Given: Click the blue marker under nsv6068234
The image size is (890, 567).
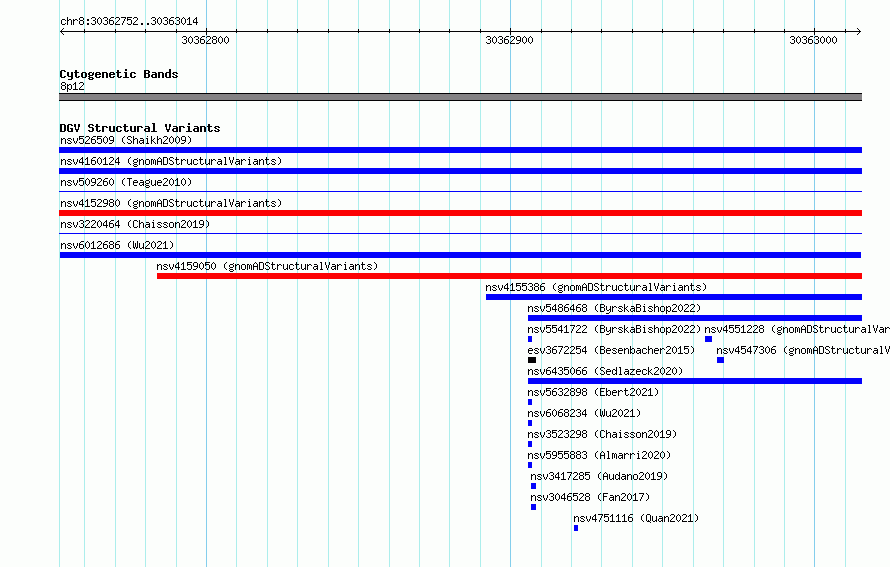Looking at the screenshot, I should (x=530, y=423).
